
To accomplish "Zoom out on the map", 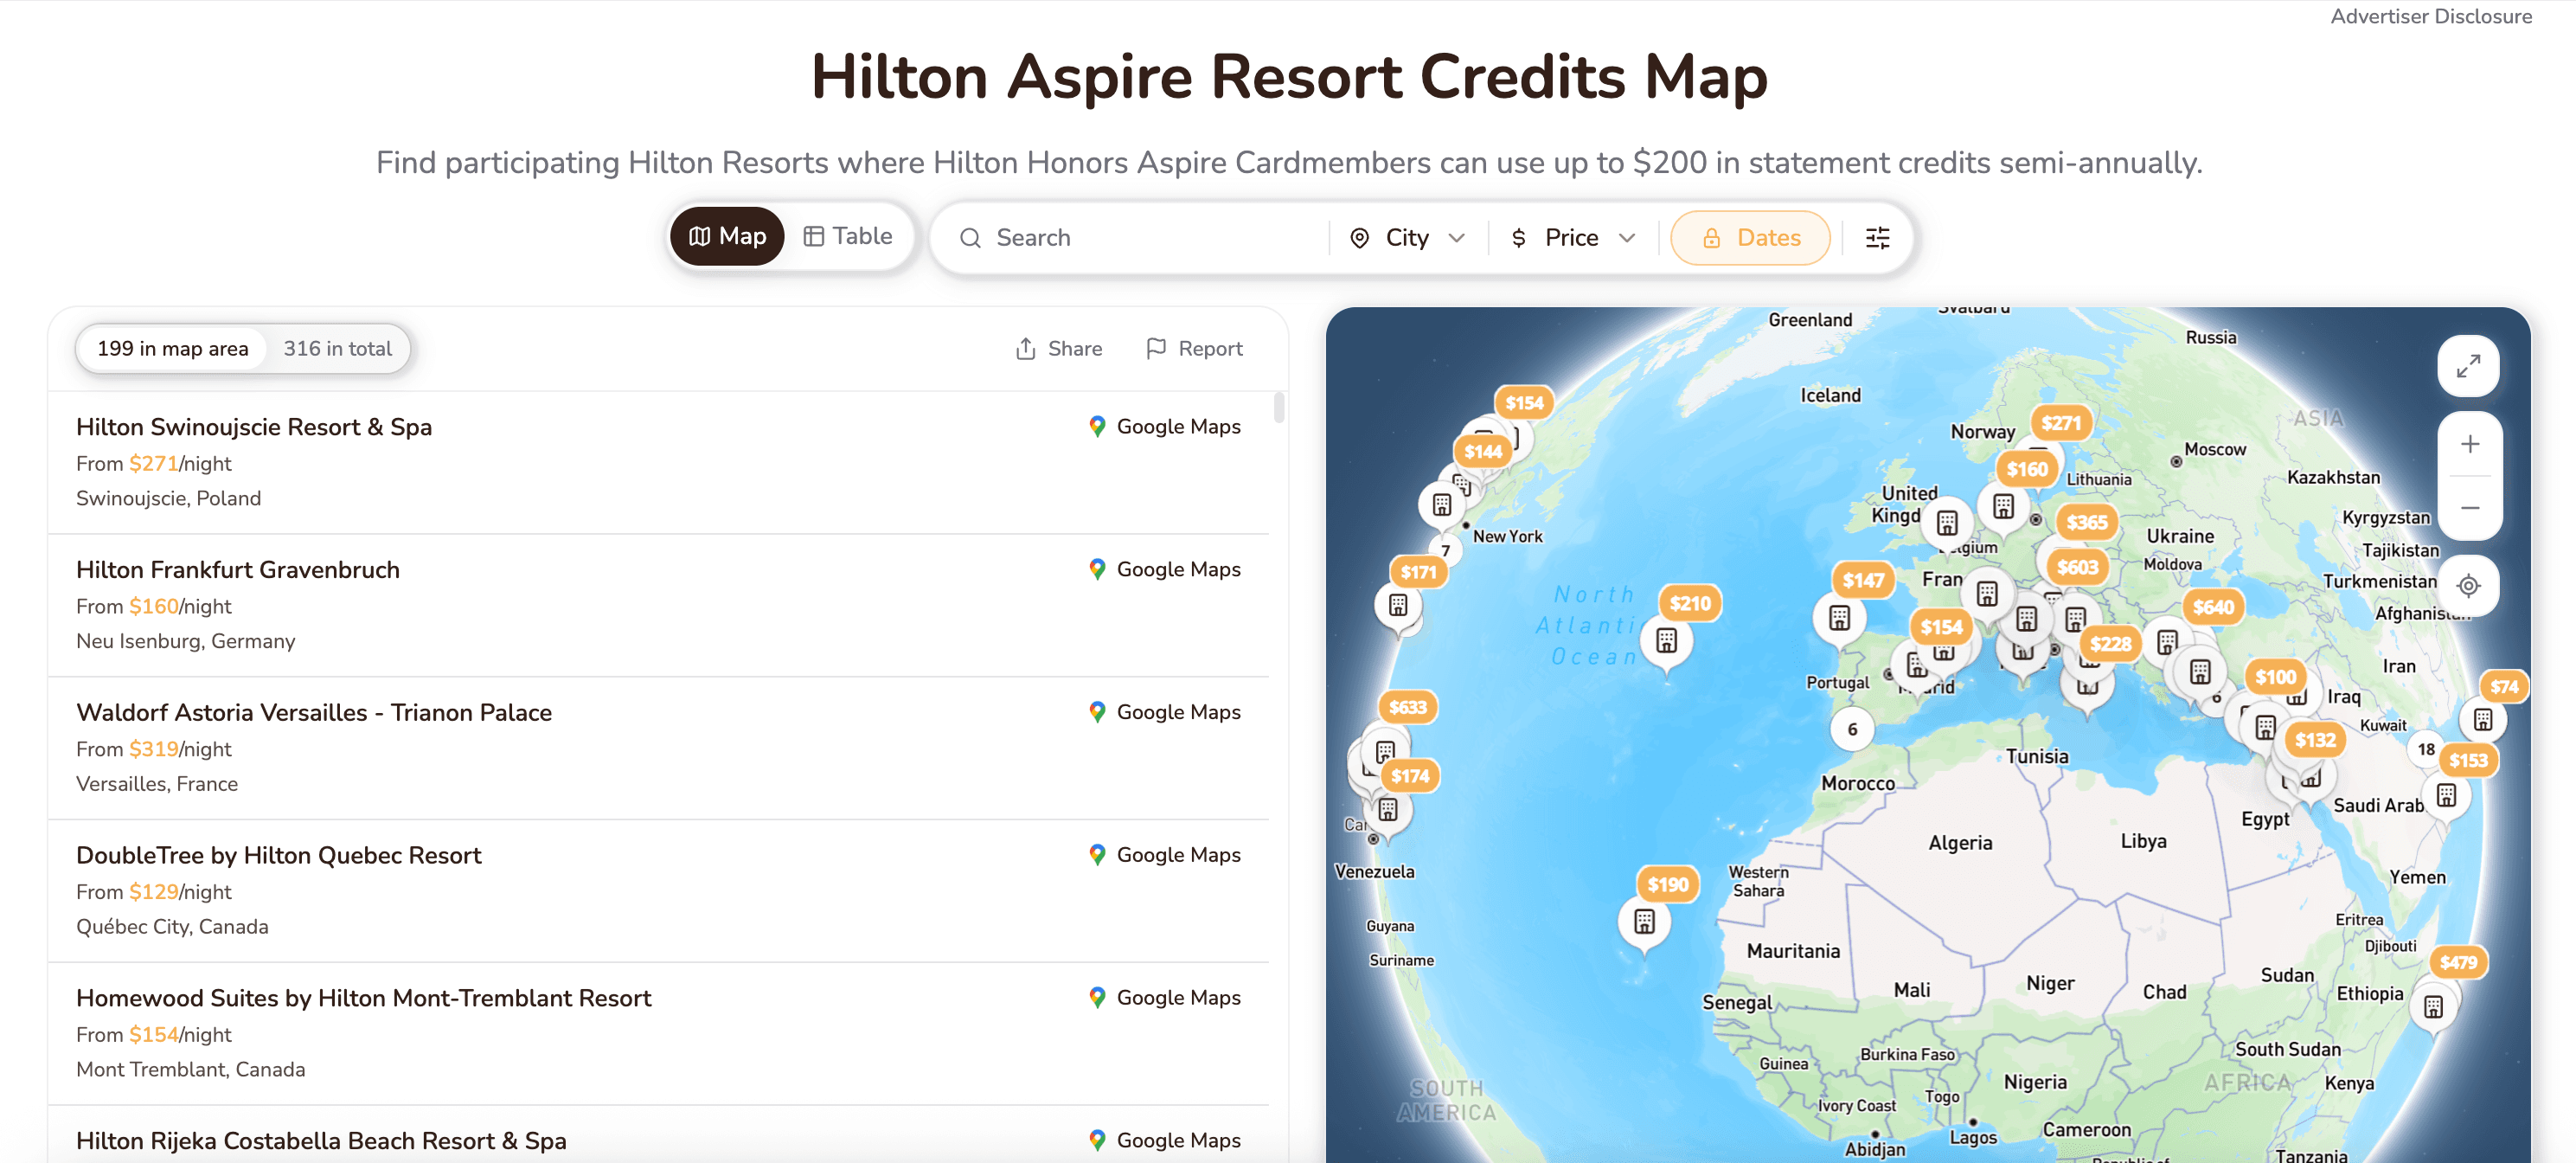I will 2469,508.
